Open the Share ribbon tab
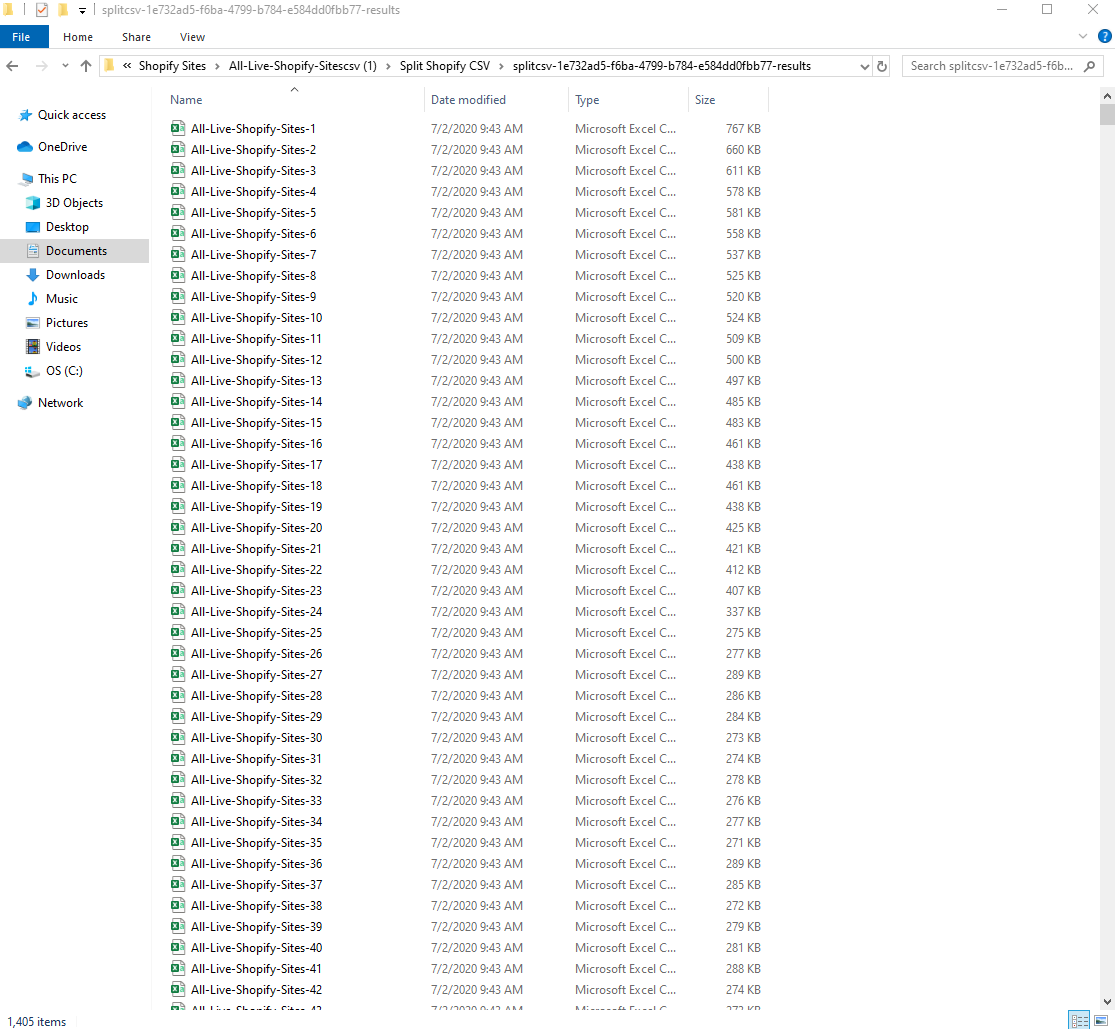The image size is (1115, 1029). click(136, 37)
